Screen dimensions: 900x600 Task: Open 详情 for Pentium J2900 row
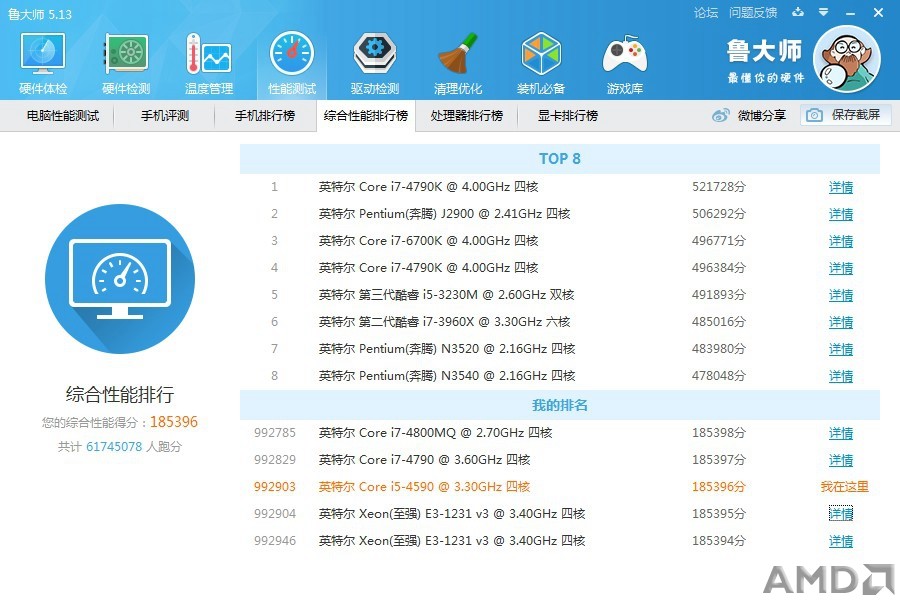click(x=841, y=214)
